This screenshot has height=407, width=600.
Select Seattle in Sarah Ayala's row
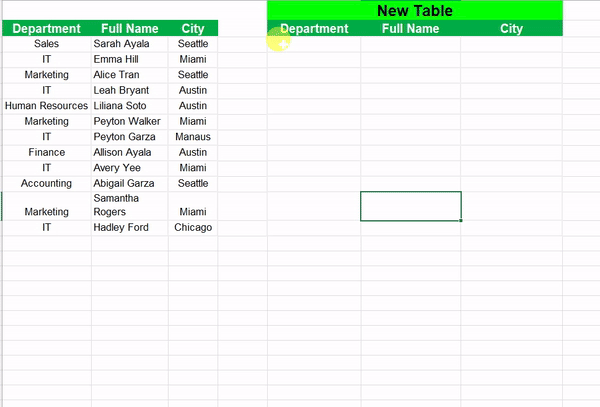click(x=193, y=44)
